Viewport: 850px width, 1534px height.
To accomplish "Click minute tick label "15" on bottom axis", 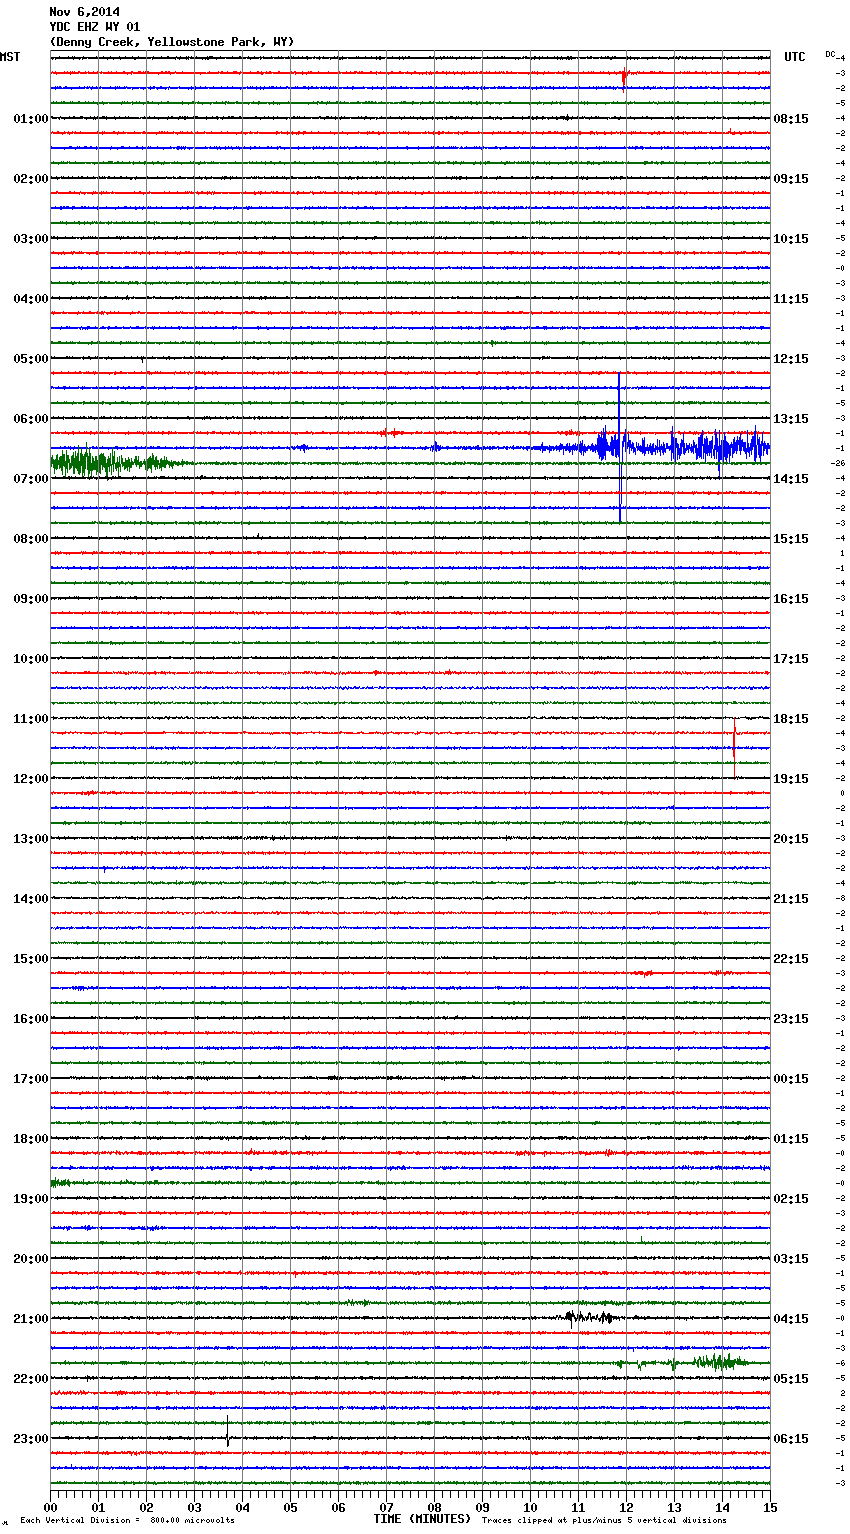I will pyautogui.click(x=770, y=1507).
